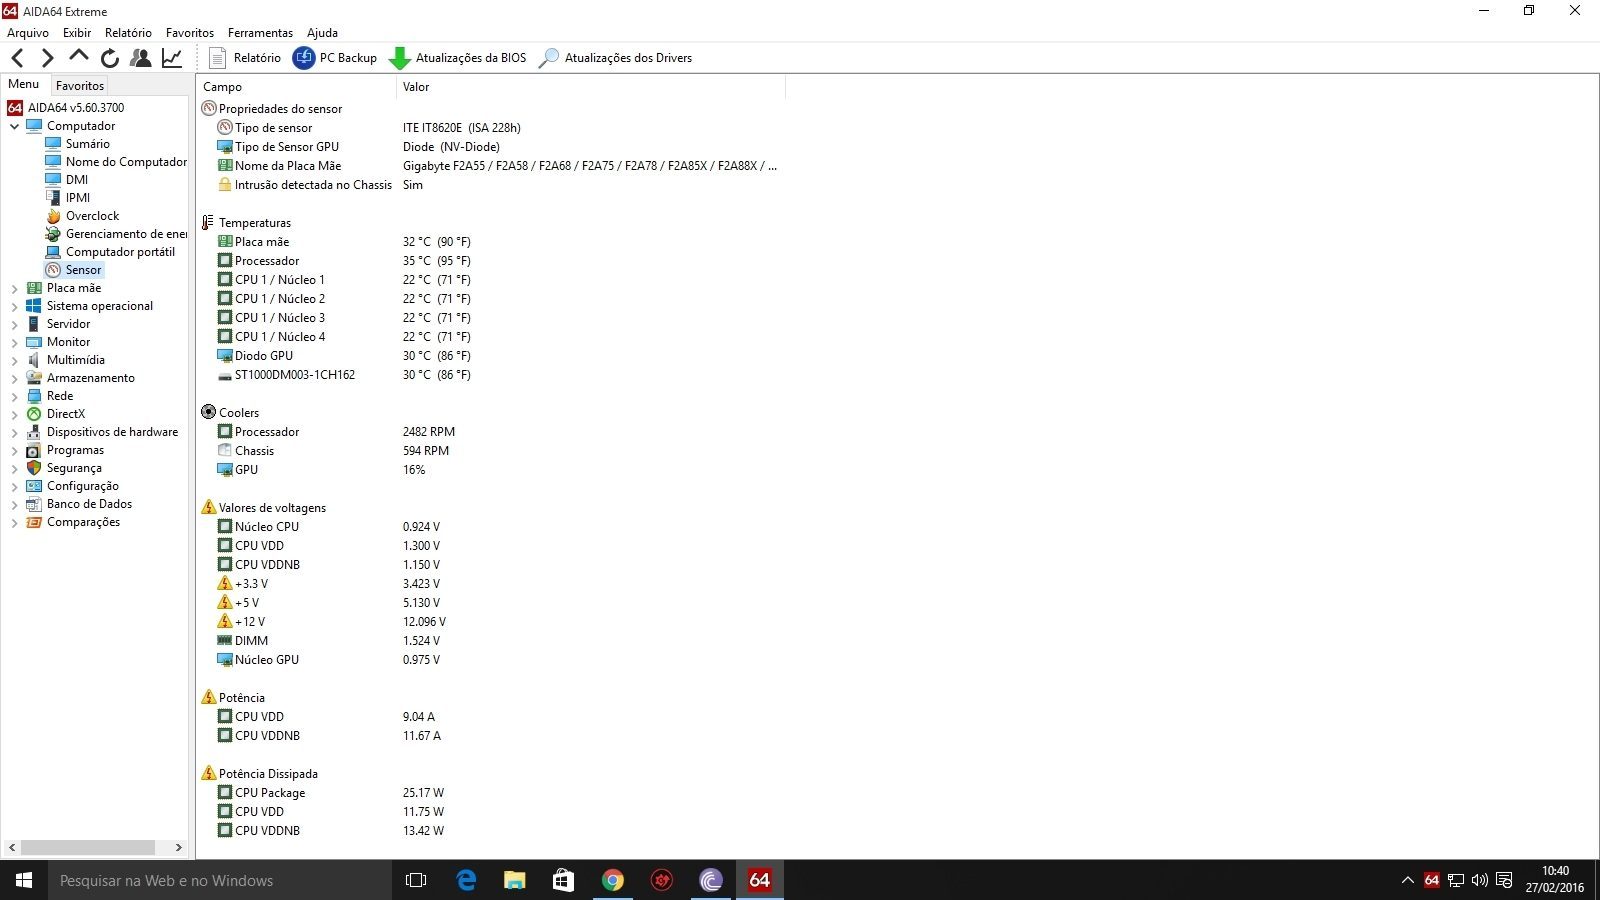Launch PC Backup from the toolbar
The height and width of the screenshot is (900, 1600).
(x=334, y=58)
